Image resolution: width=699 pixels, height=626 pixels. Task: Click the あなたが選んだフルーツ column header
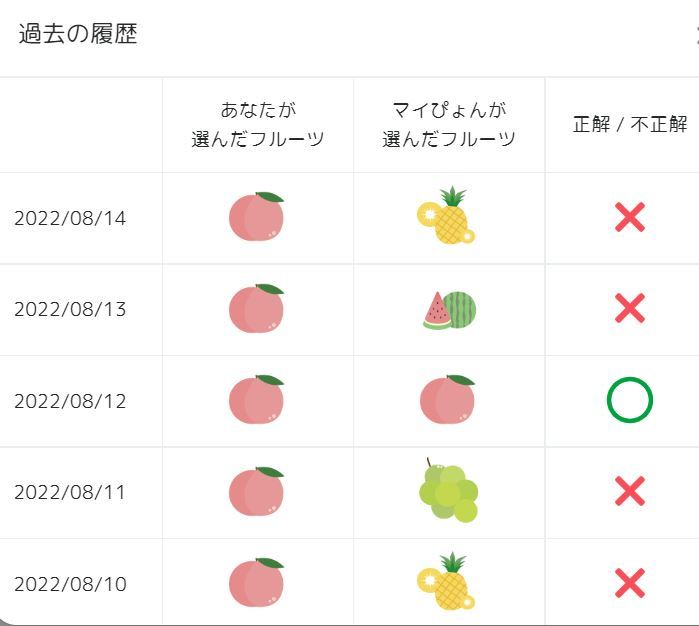point(258,125)
